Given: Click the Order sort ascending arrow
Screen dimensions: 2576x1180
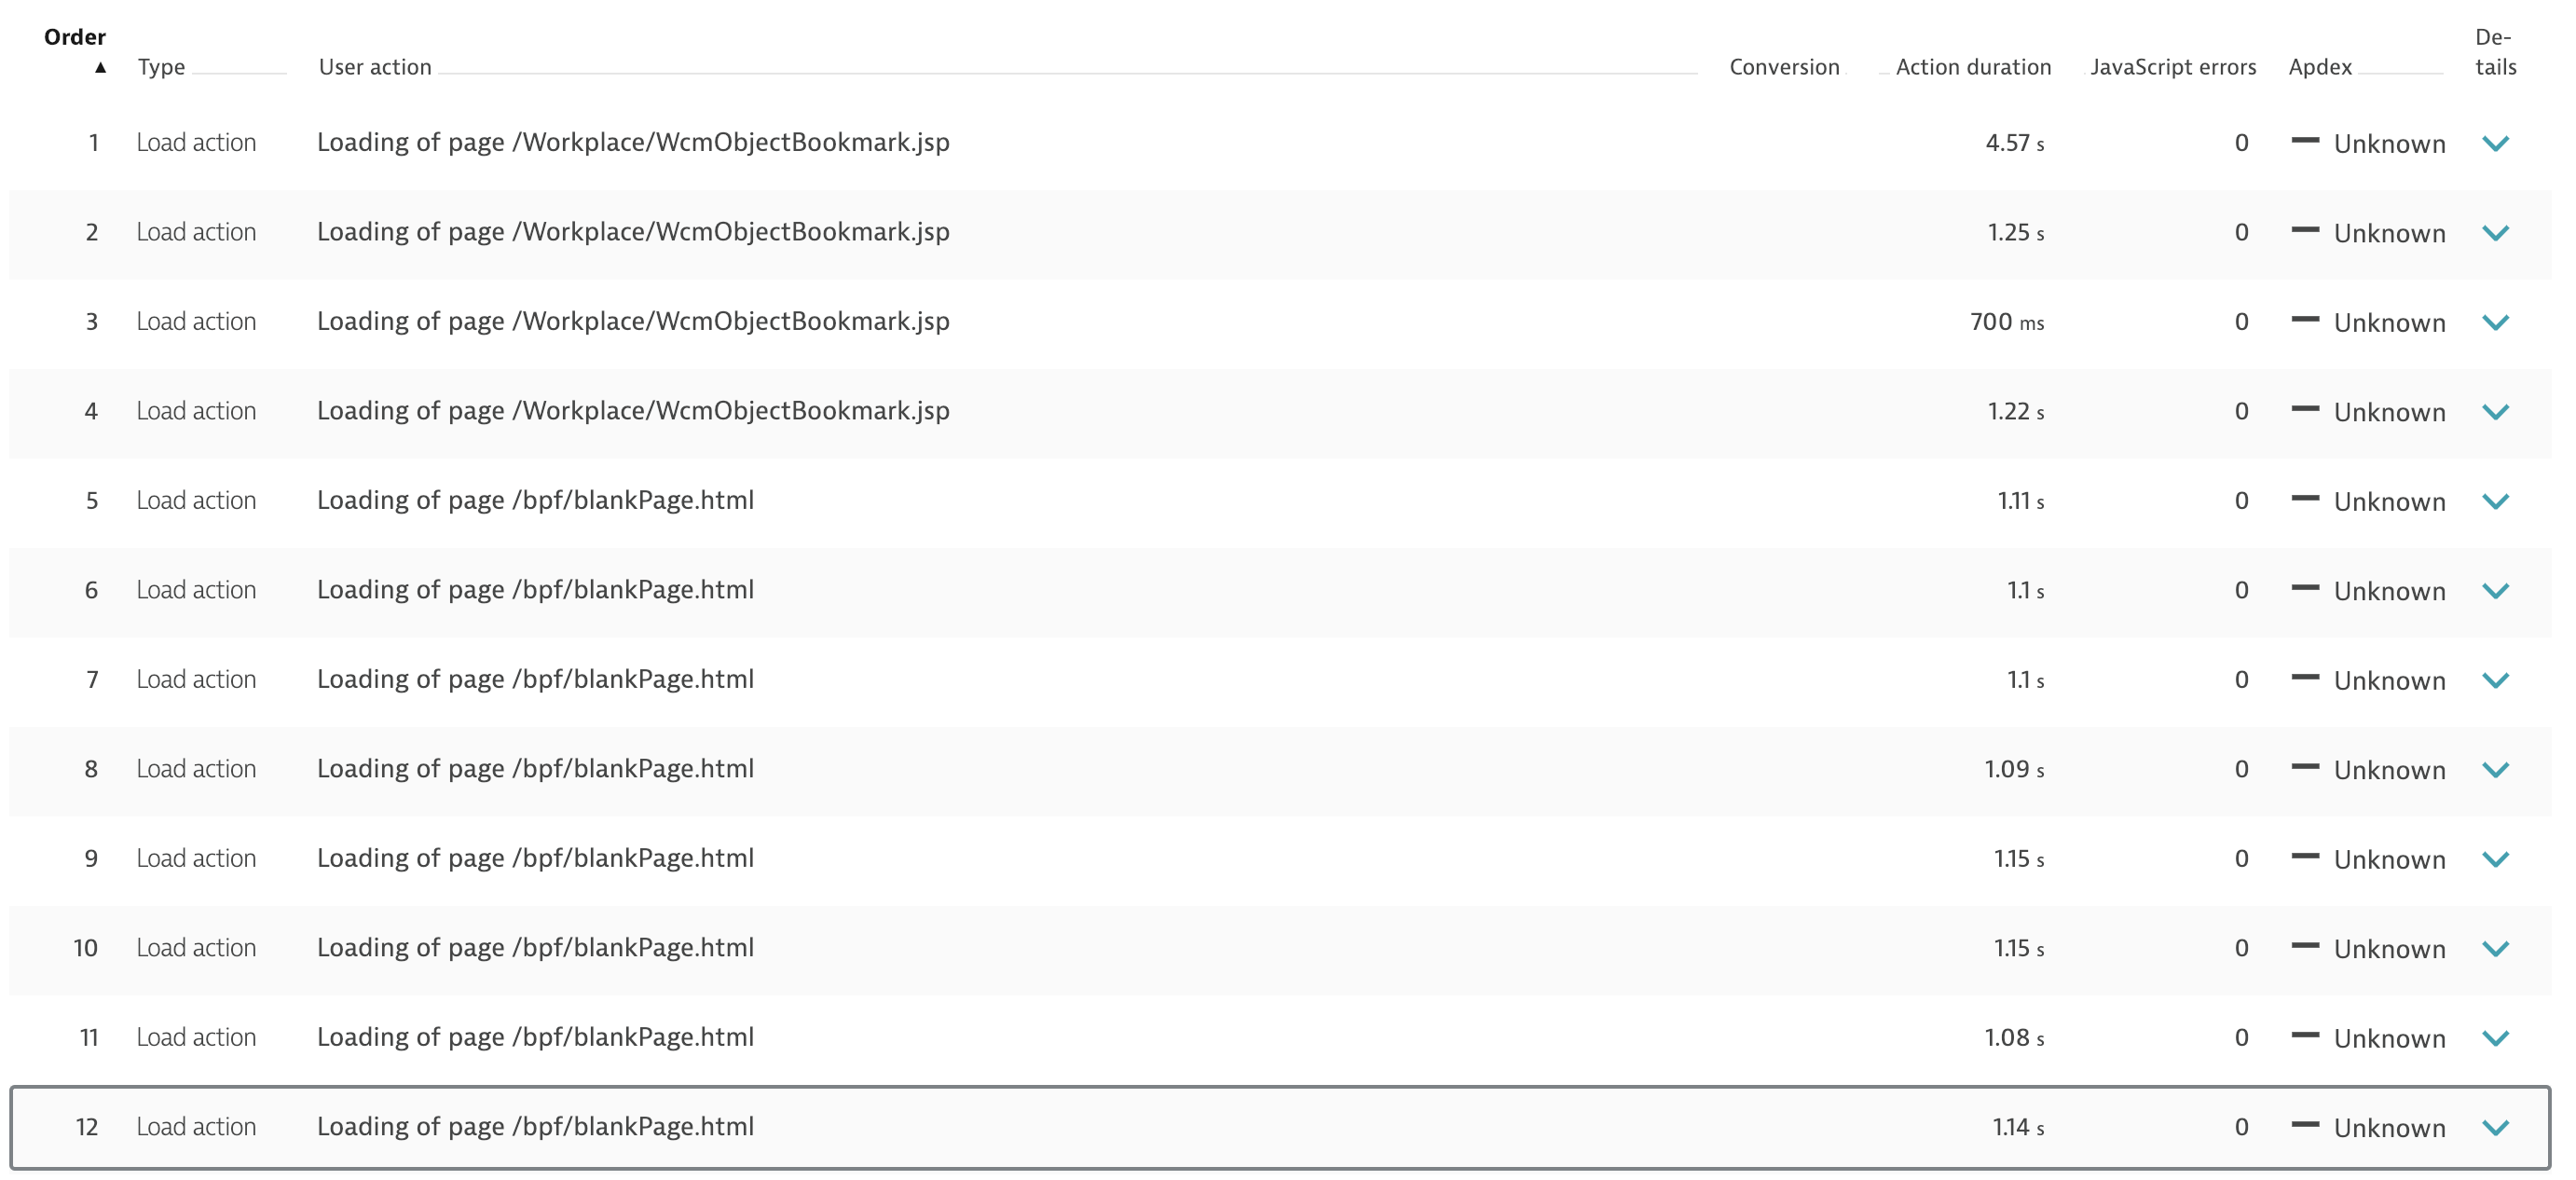Looking at the screenshot, I should [100, 68].
